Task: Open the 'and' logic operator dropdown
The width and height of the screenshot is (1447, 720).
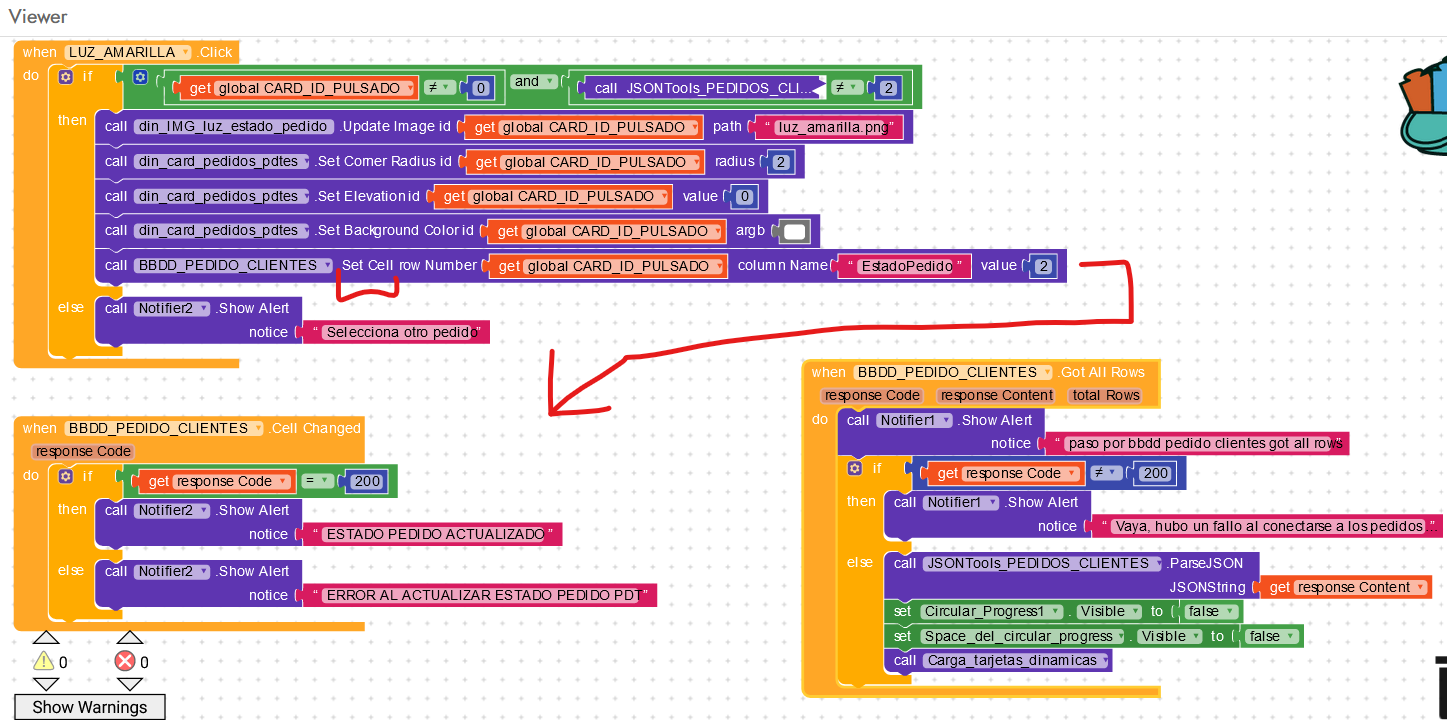Action: coord(550,82)
